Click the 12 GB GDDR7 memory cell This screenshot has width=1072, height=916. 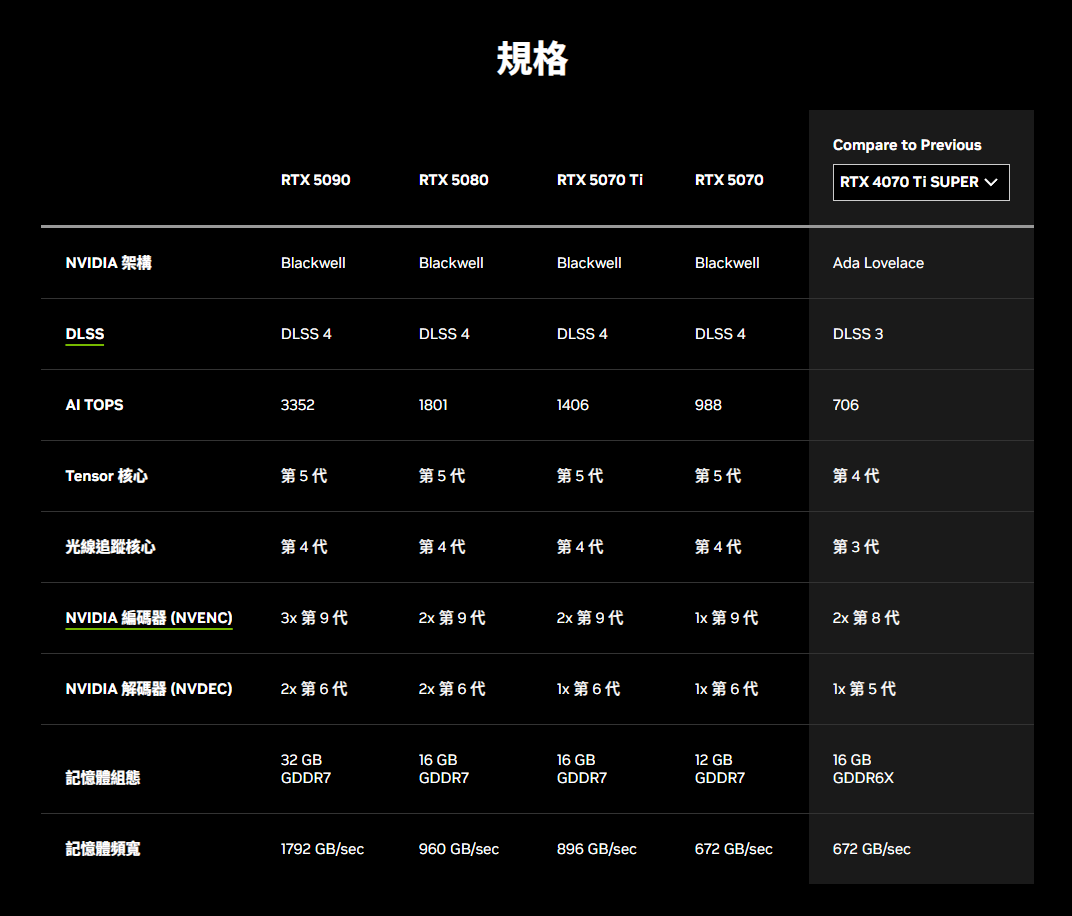[x=720, y=769]
